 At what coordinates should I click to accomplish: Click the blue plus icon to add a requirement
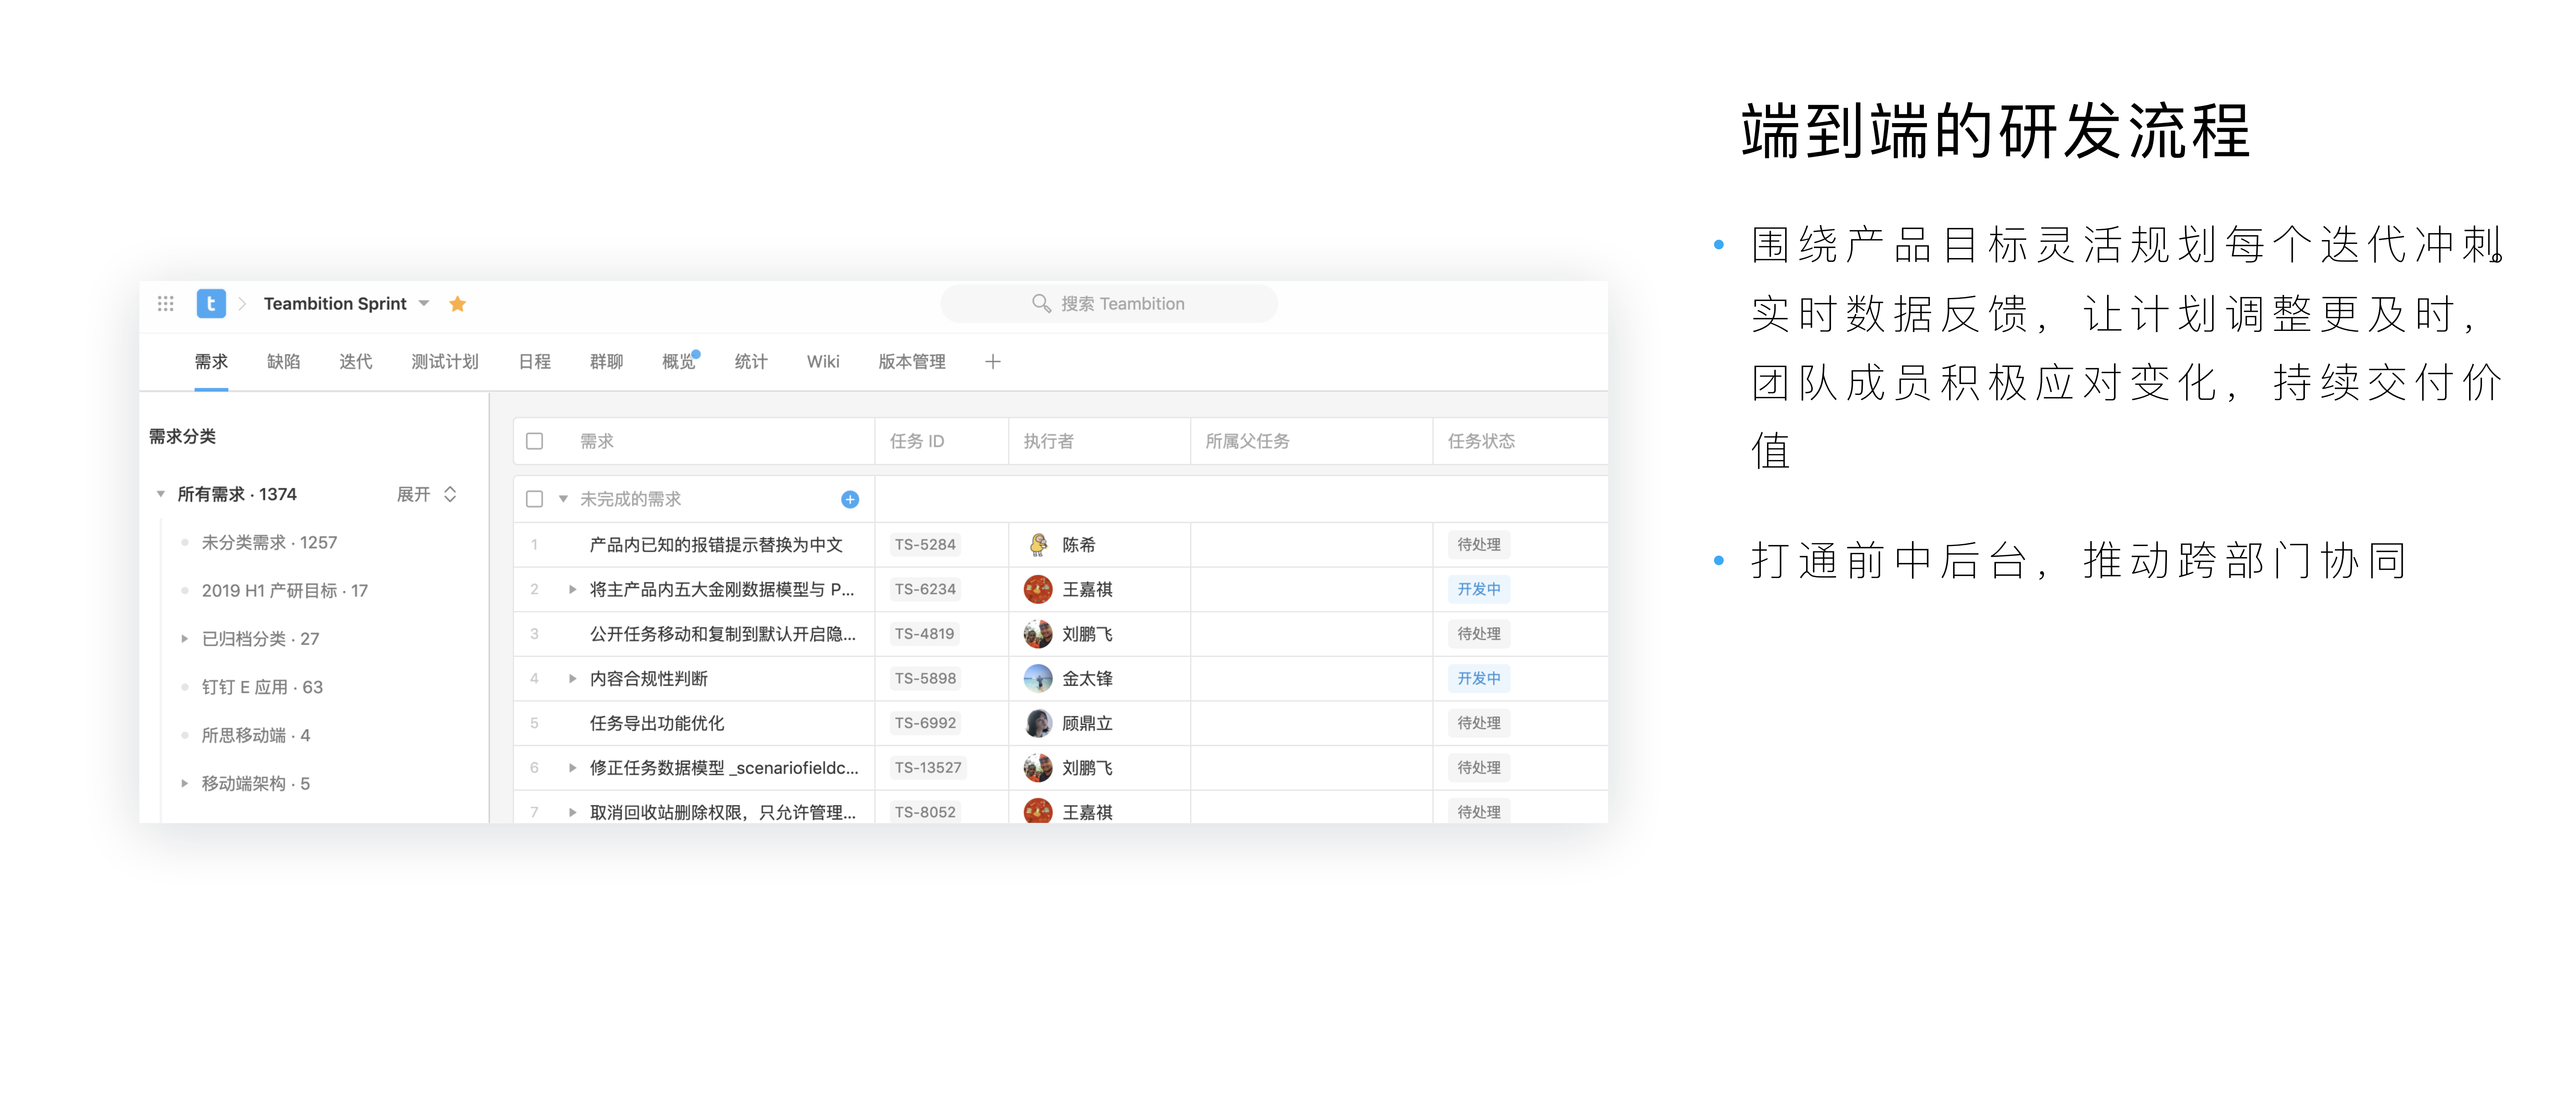(849, 498)
